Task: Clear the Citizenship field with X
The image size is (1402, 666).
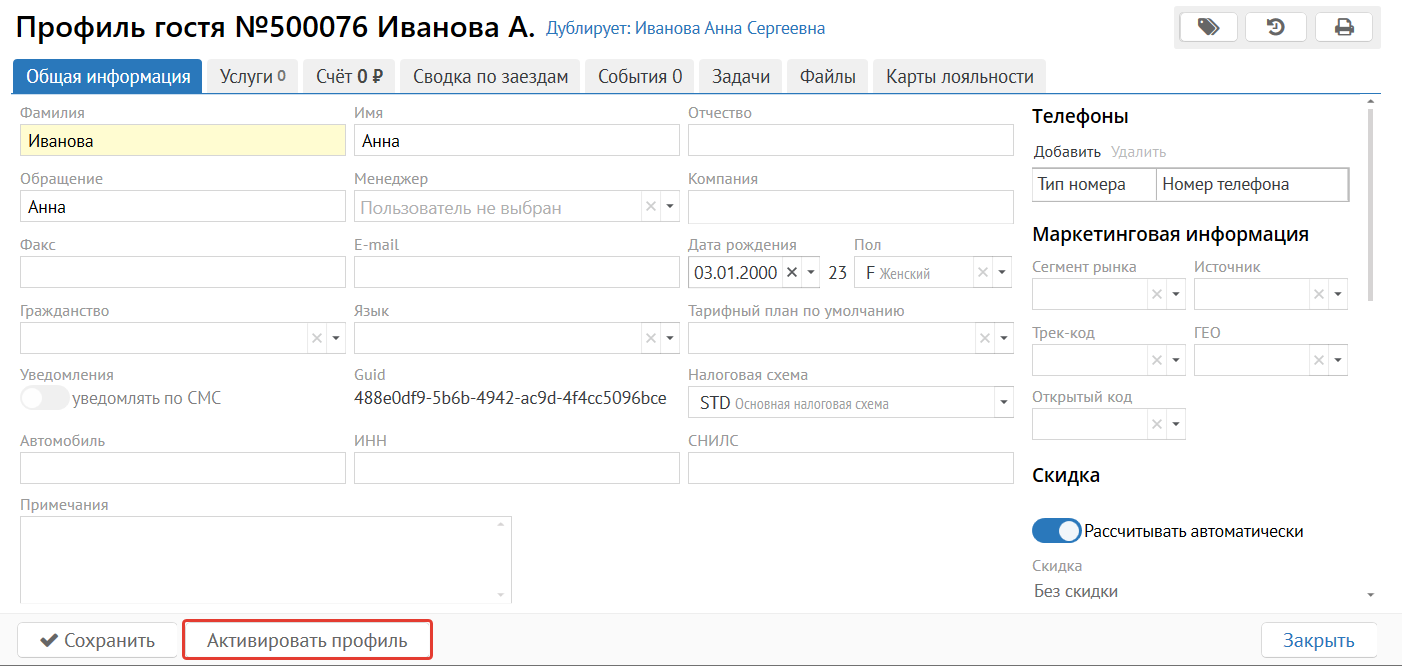Action: (x=317, y=339)
